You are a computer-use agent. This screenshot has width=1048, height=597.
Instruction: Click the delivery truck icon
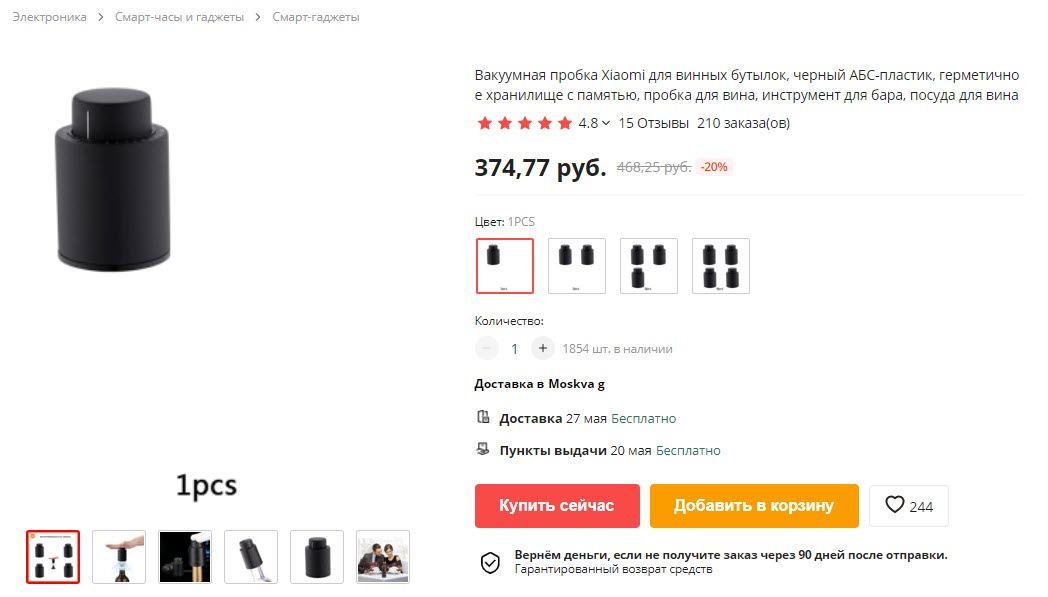click(x=485, y=418)
